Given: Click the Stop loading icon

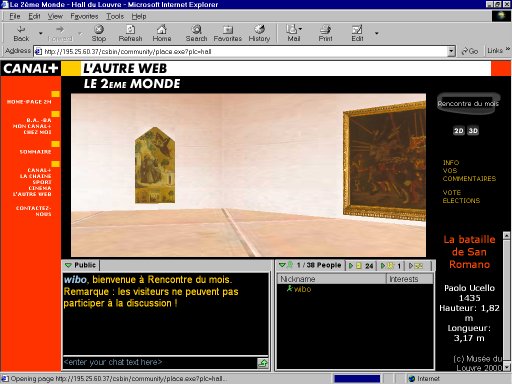Looking at the screenshot, I should pyautogui.click(x=99, y=30).
